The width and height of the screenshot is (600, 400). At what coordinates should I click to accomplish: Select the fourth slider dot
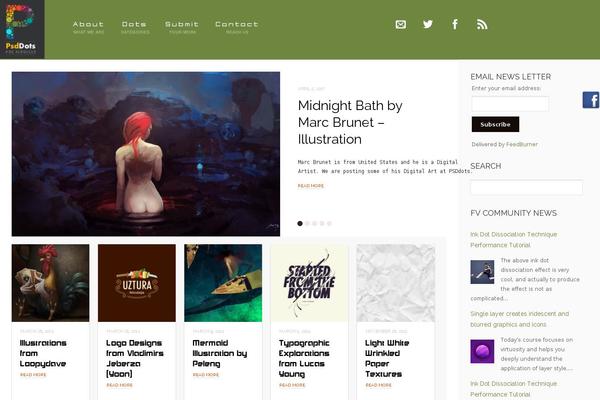[322, 224]
